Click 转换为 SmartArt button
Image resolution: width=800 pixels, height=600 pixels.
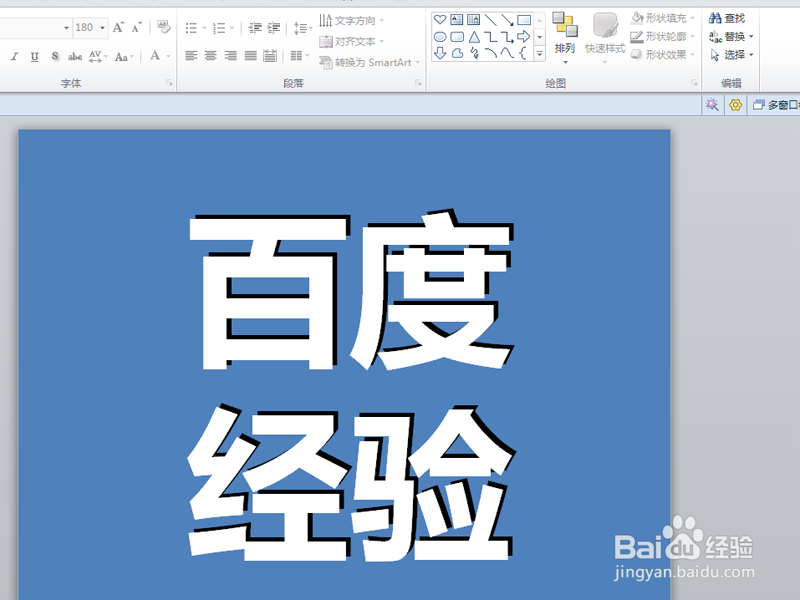[369, 62]
